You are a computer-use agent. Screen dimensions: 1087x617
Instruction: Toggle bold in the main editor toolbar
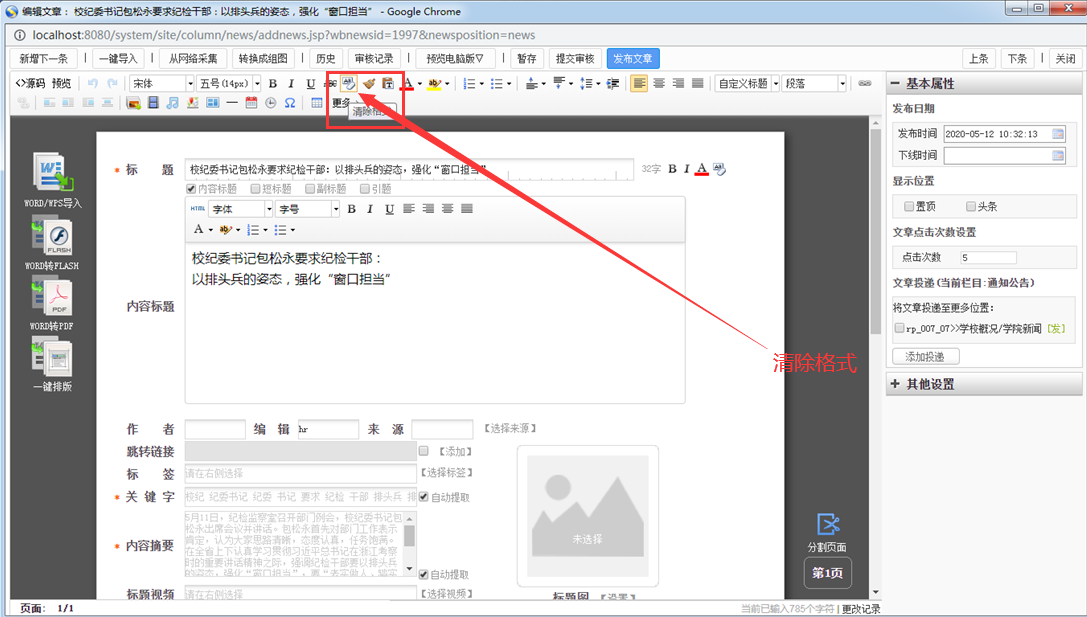(272, 84)
